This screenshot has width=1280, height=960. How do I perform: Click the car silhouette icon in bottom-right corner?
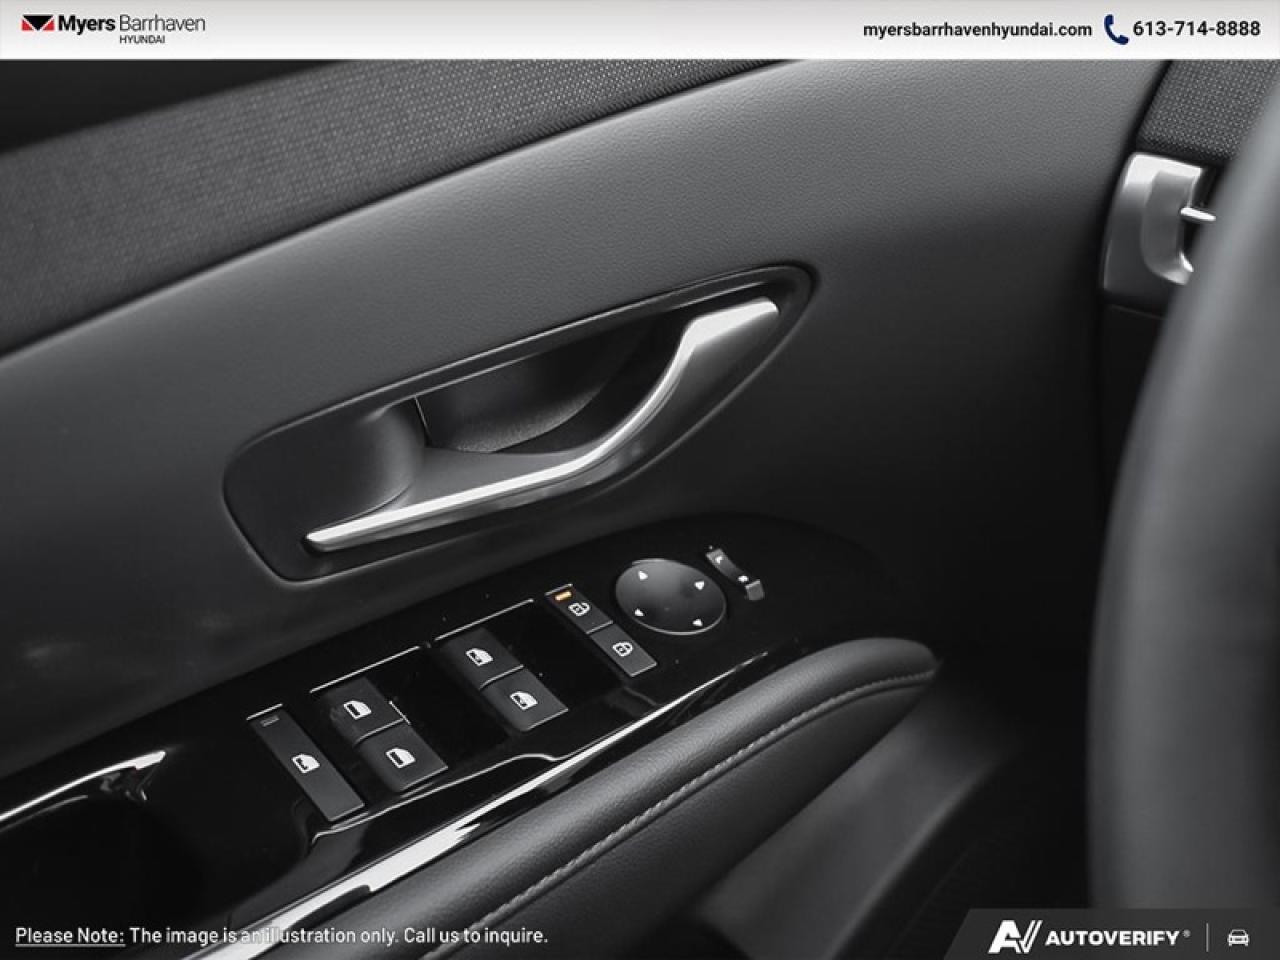(x=1234, y=937)
